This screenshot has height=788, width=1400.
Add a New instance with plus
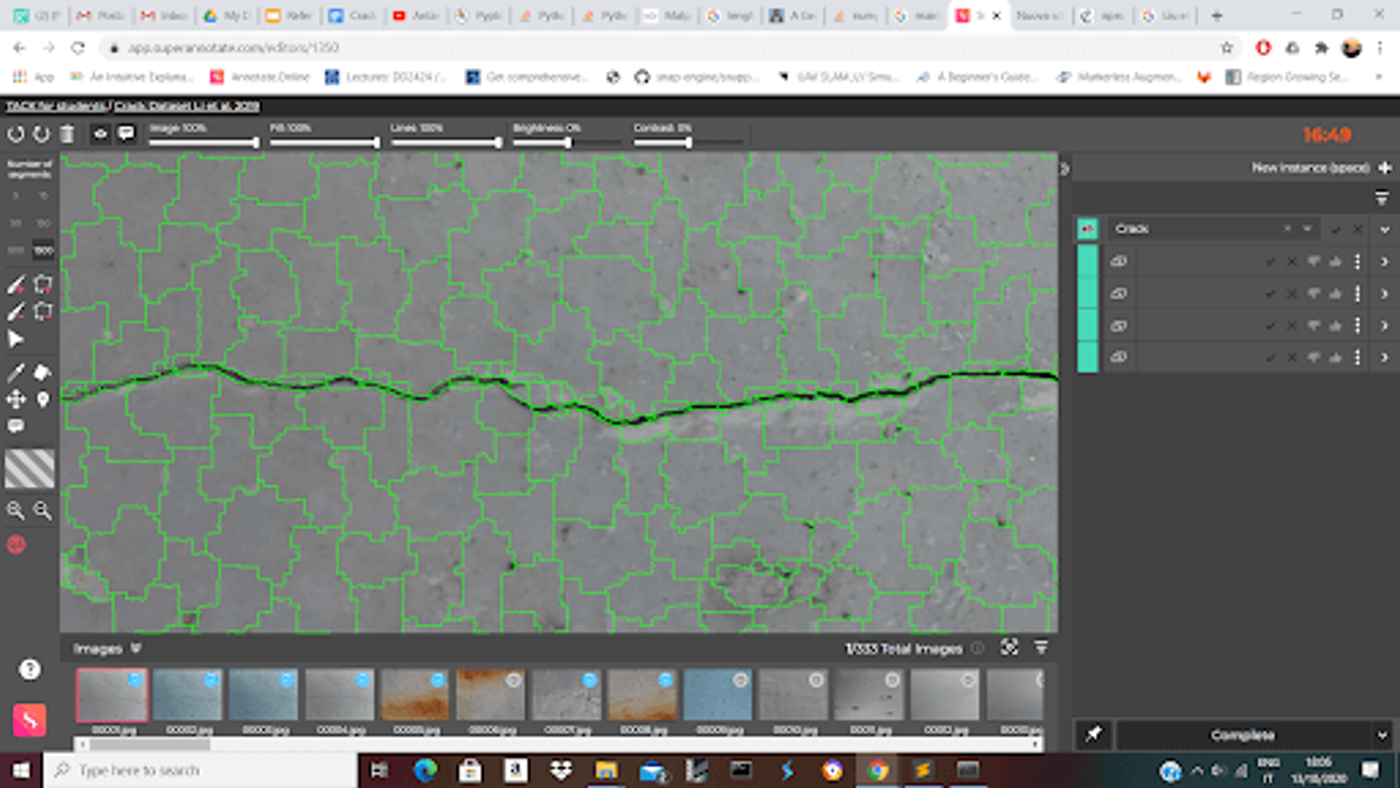(x=1385, y=168)
